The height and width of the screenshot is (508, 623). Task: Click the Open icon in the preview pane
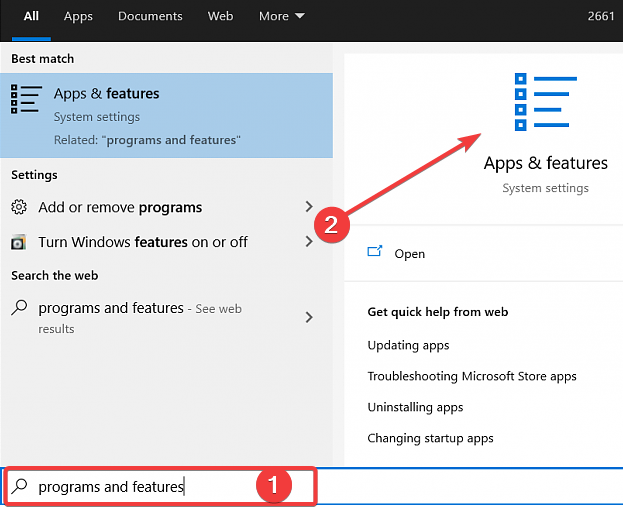375,253
